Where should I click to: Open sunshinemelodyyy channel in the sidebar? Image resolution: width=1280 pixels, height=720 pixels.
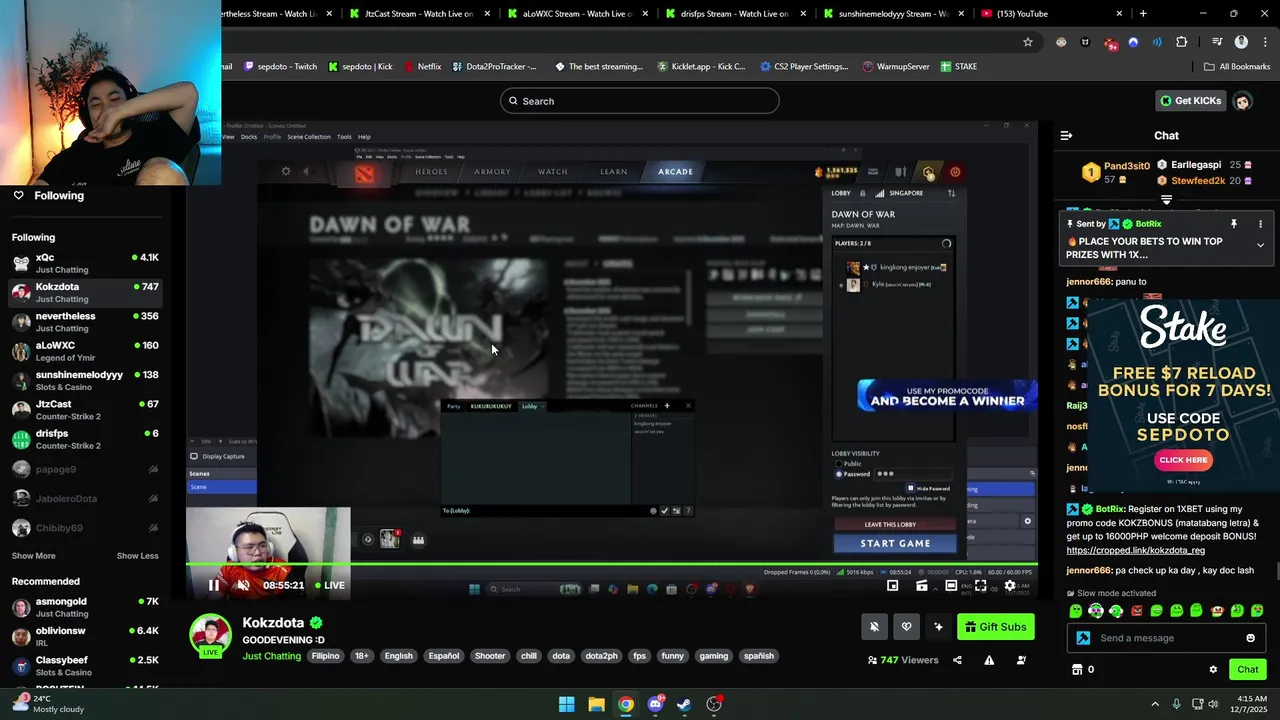85,381
